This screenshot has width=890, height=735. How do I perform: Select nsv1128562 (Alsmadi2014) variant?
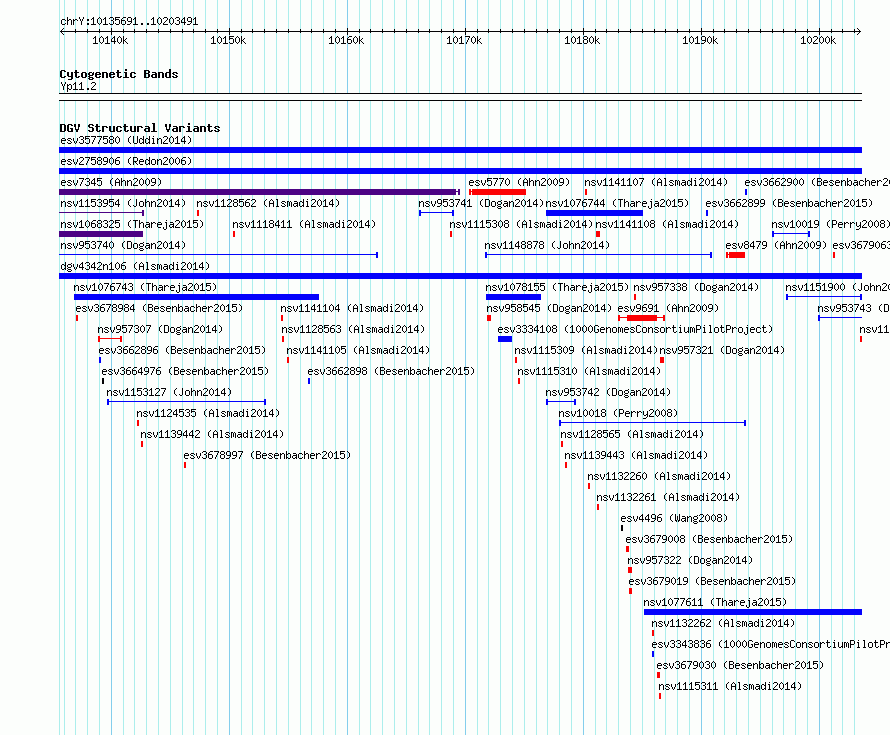[x=268, y=203]
